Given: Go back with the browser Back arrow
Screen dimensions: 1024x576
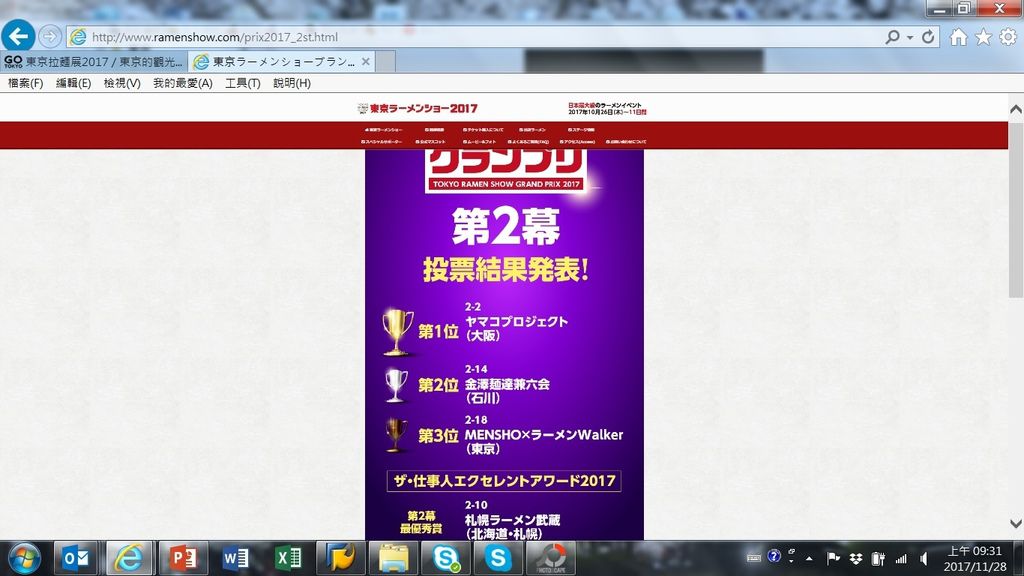Looking at the screenshot, I should tap(18, 35).
